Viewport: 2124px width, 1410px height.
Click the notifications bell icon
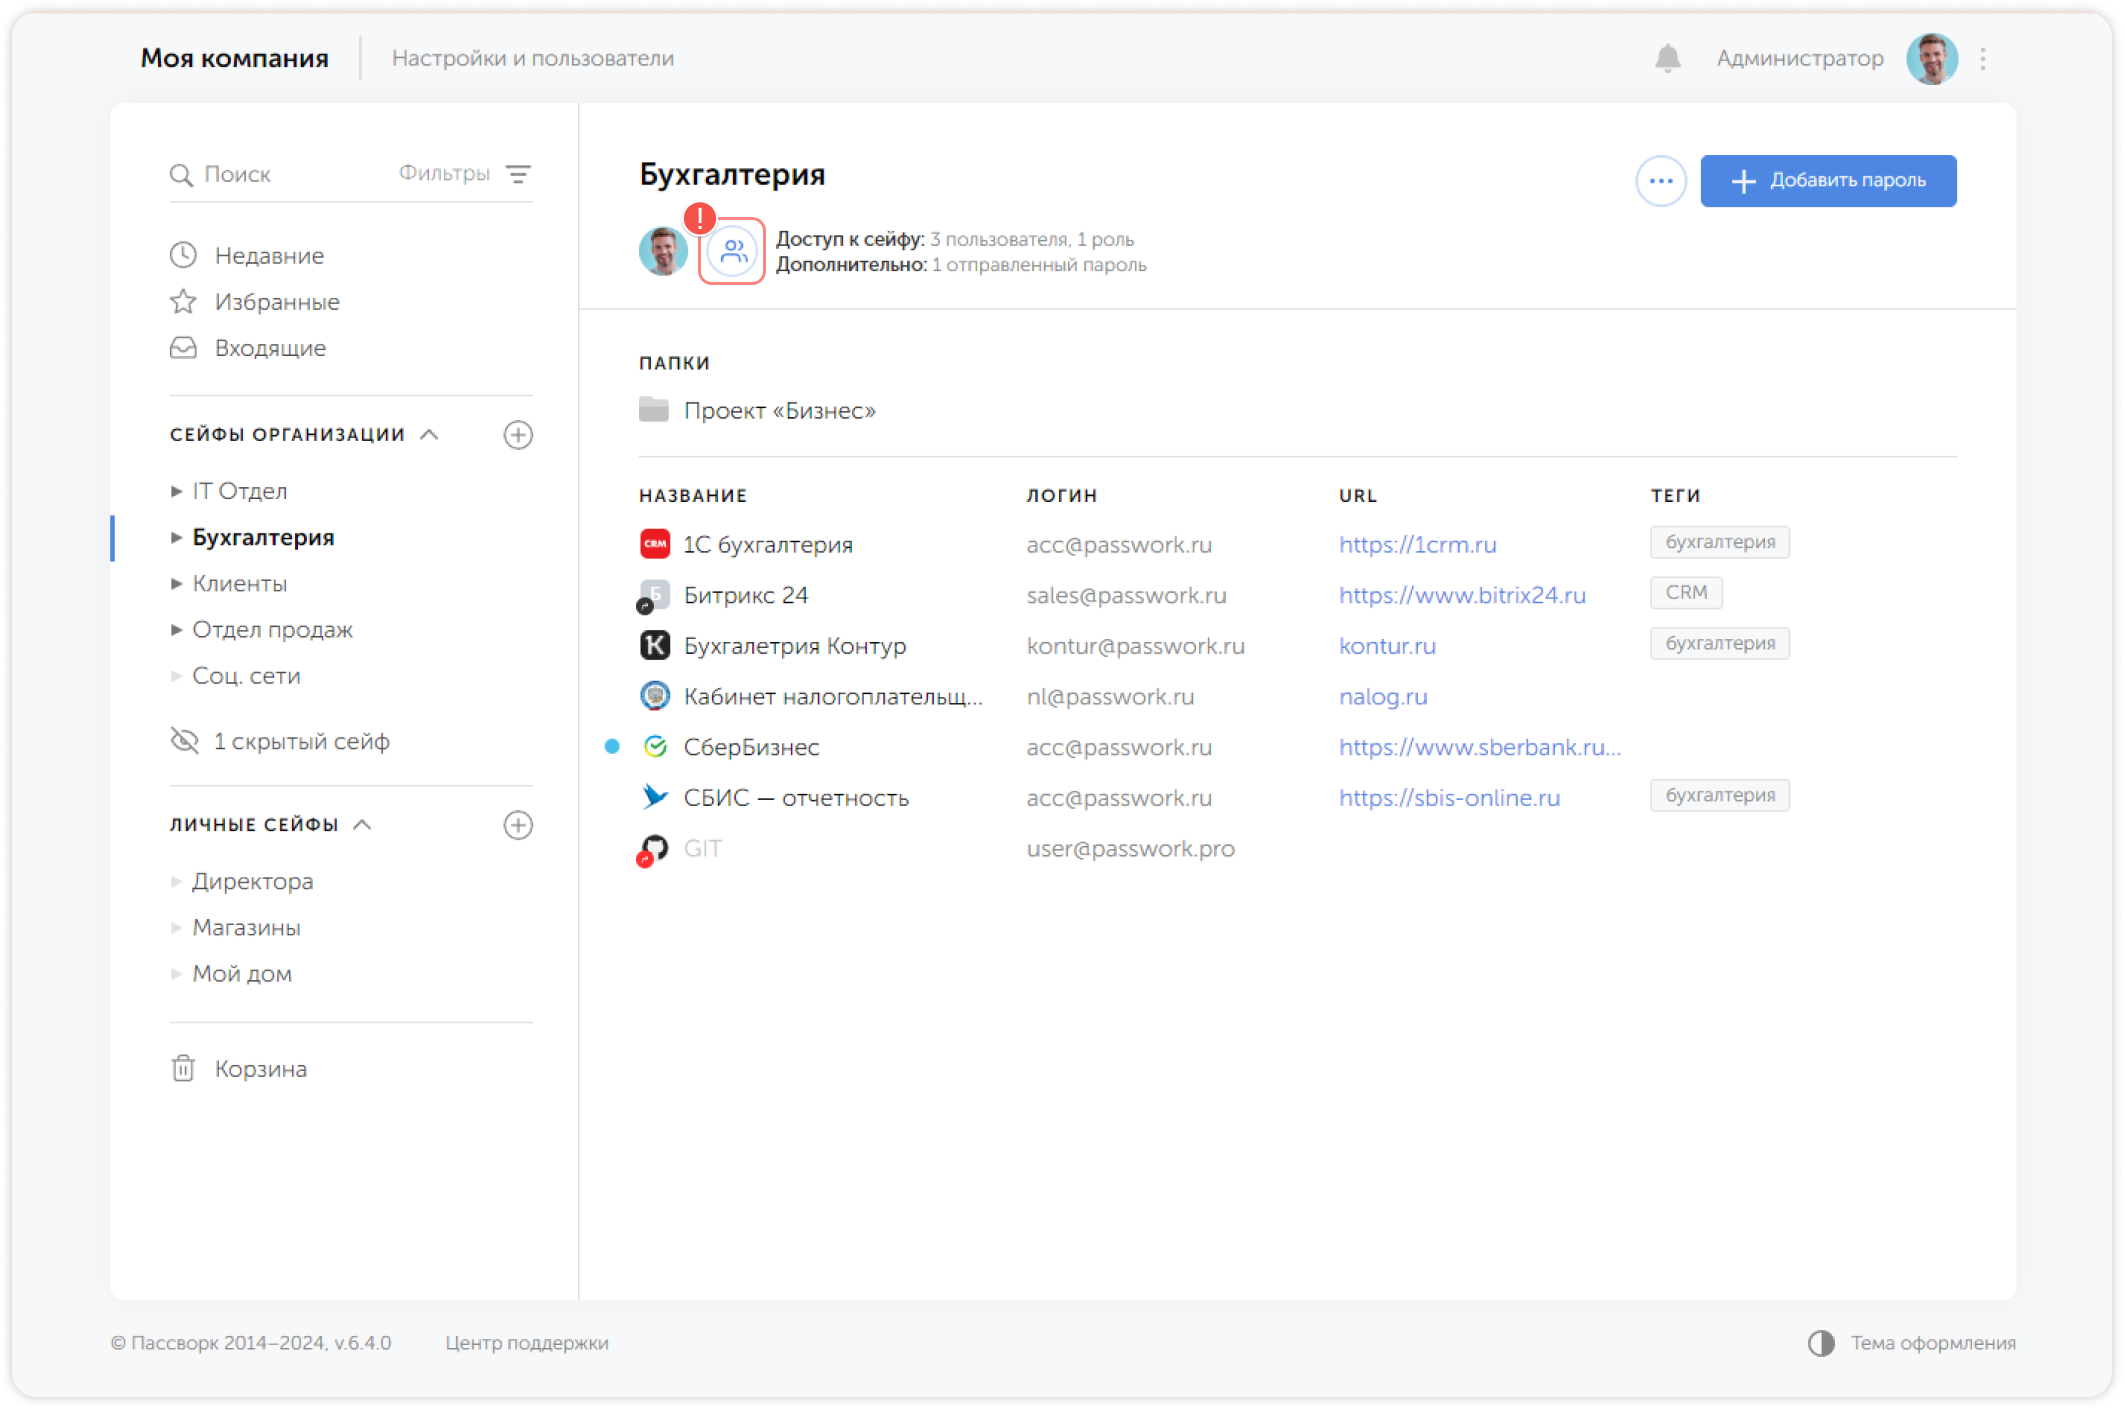tap(1667, 59)
